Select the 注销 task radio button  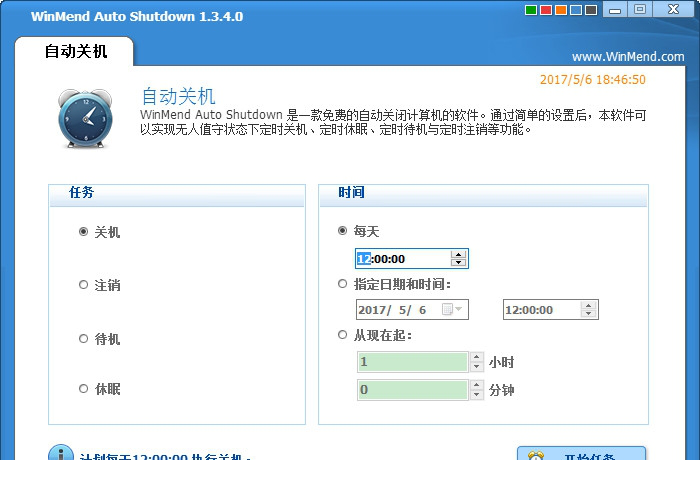(x=83, y=285)
